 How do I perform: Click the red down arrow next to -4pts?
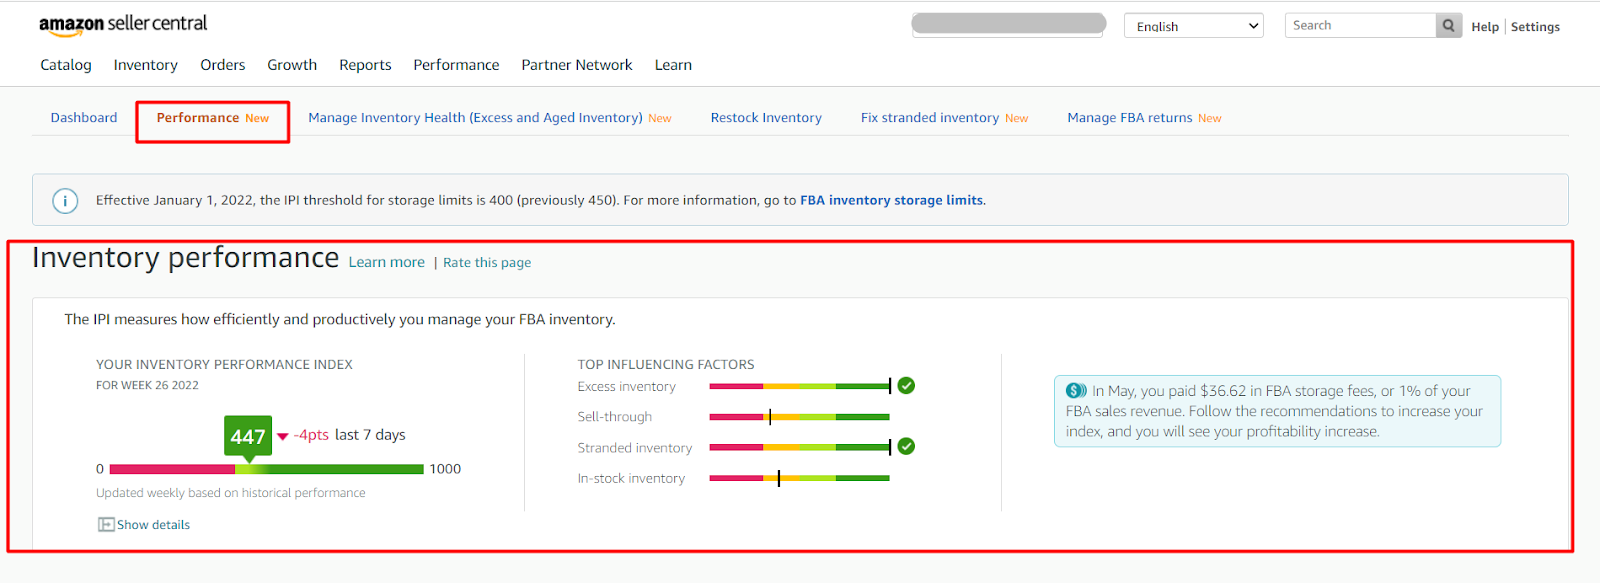coord(283,436)
